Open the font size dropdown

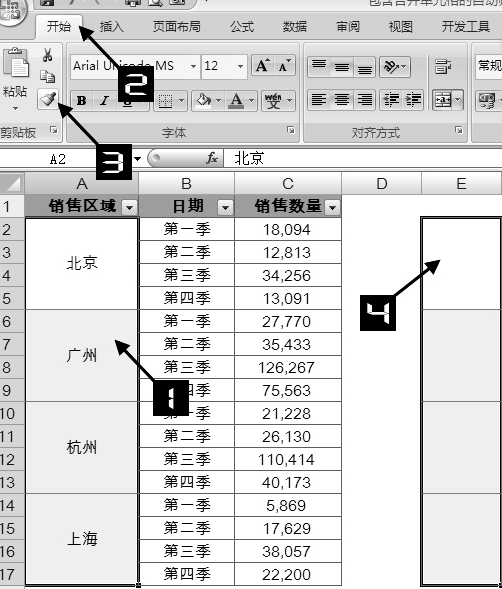pos(240,66)
